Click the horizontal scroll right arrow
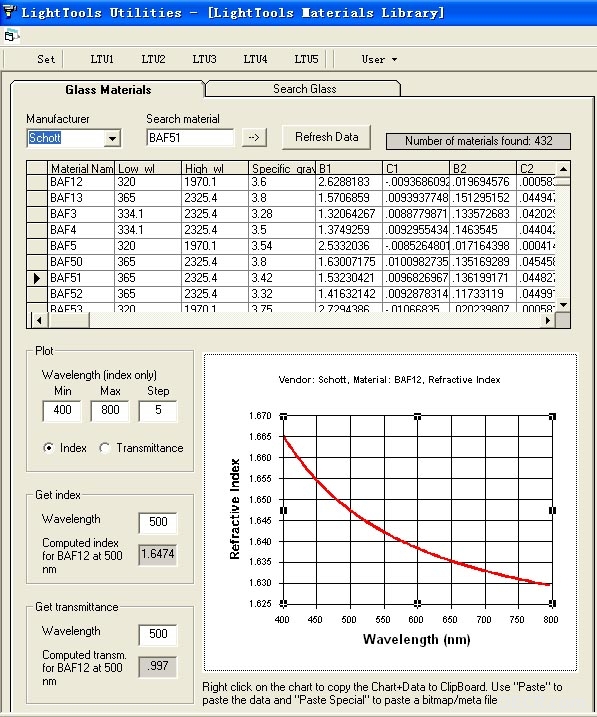597x717 pixels. click(x=547, y=320)
